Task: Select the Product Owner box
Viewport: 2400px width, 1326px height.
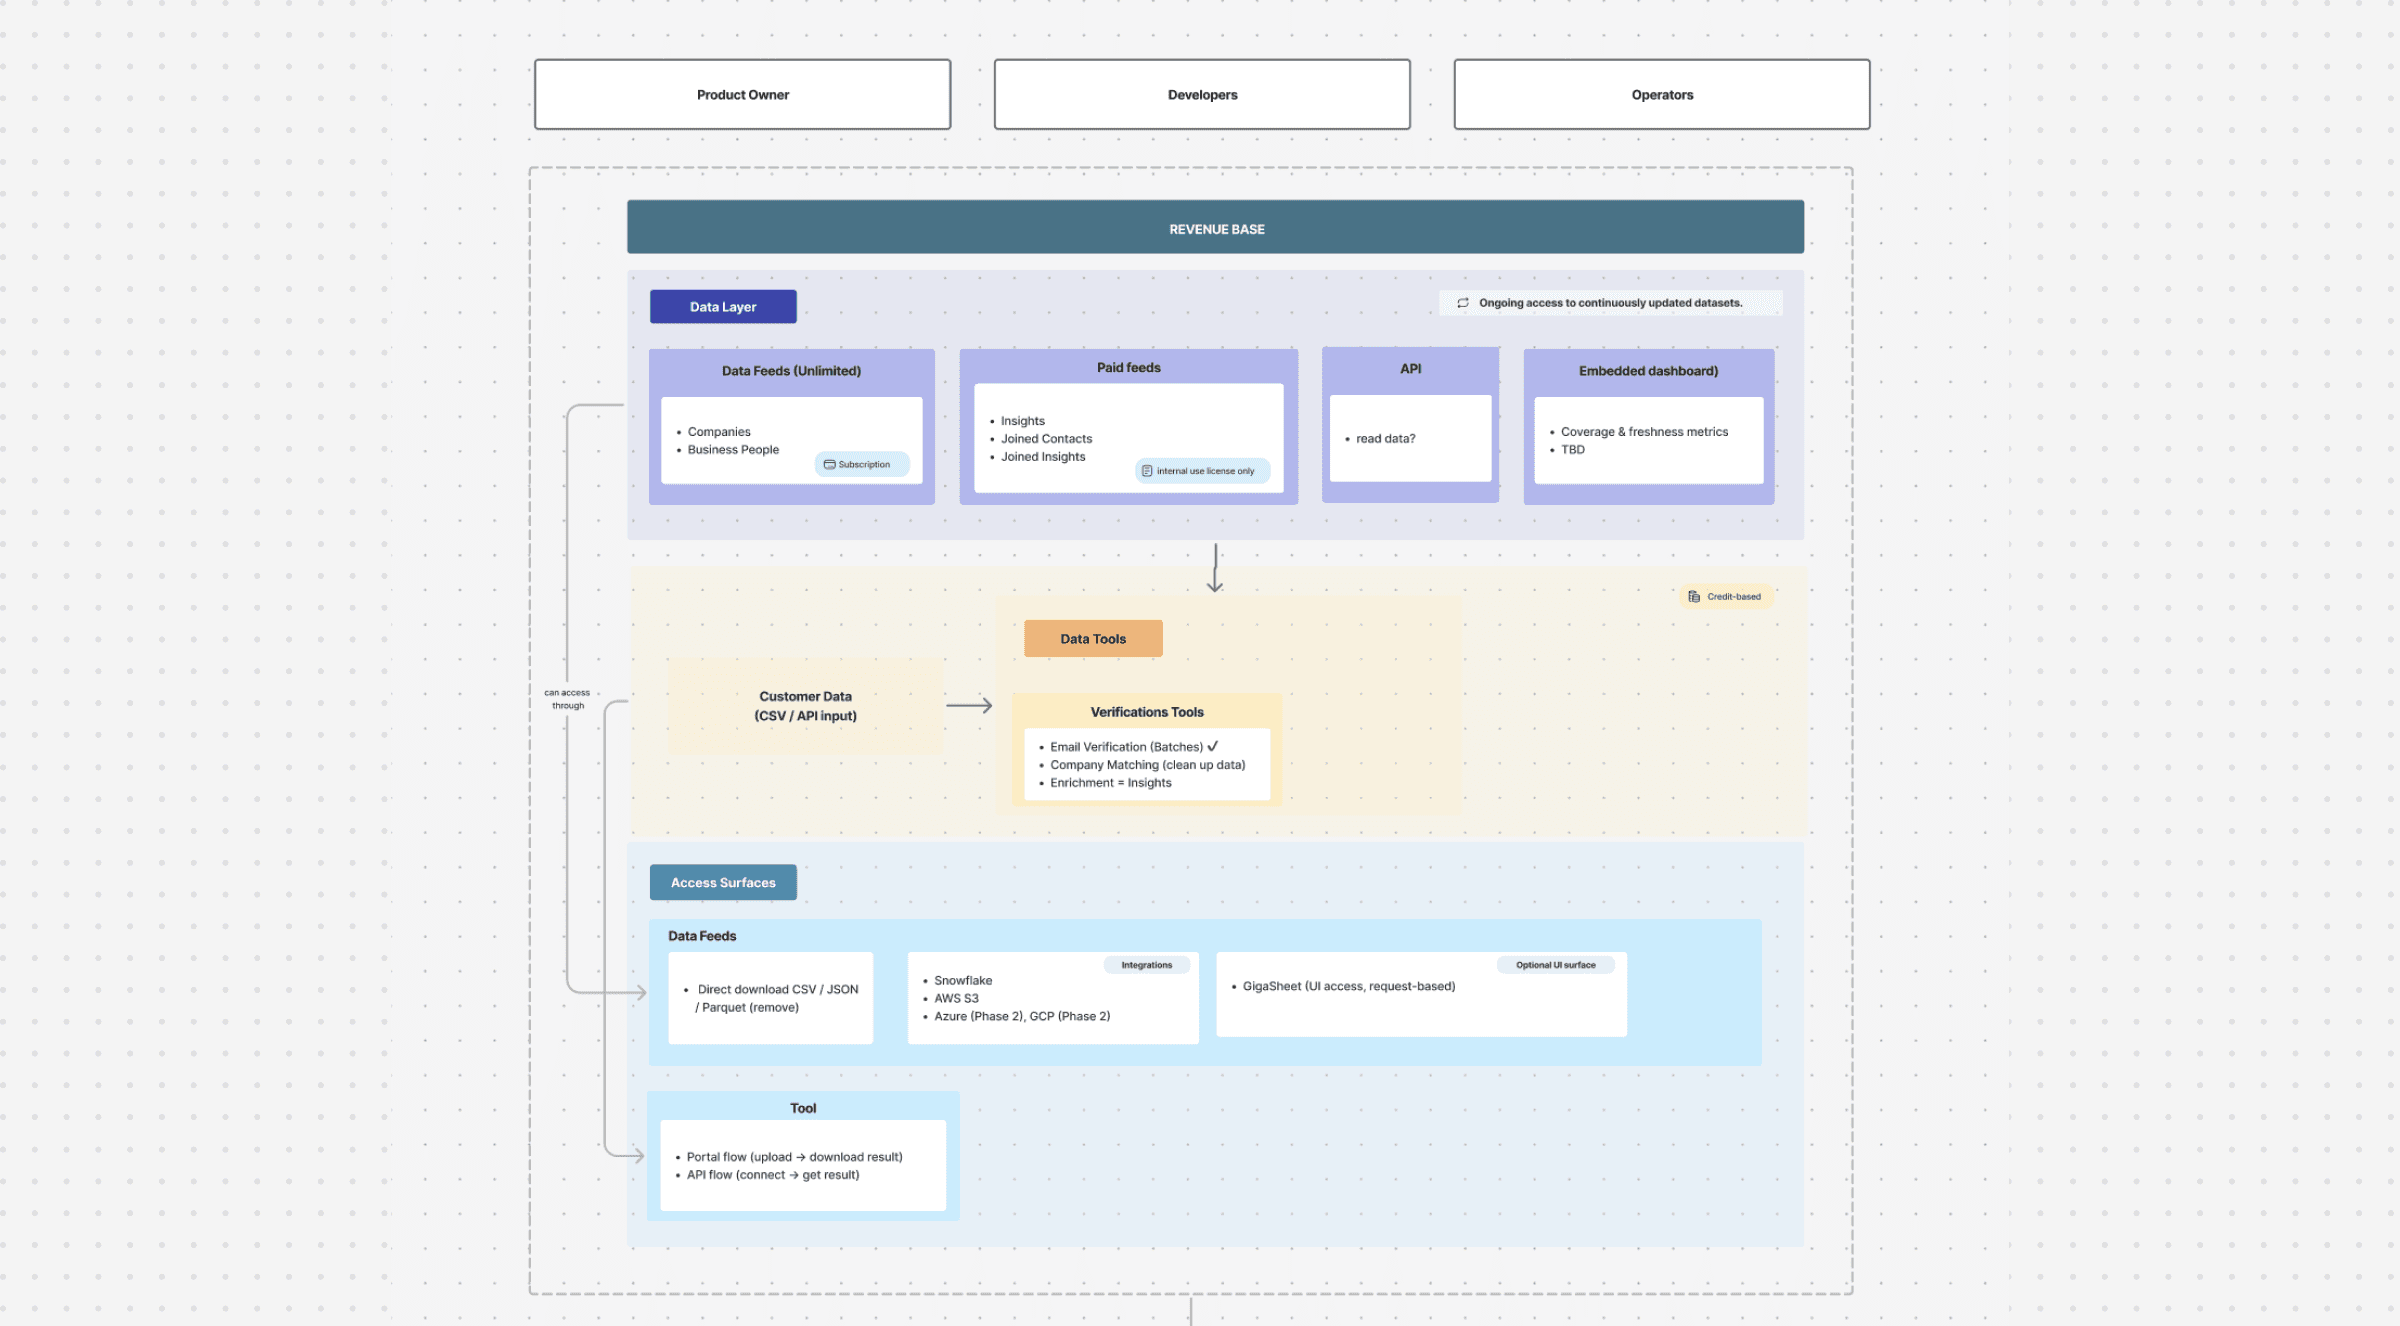Action: [x=742, y=95]
